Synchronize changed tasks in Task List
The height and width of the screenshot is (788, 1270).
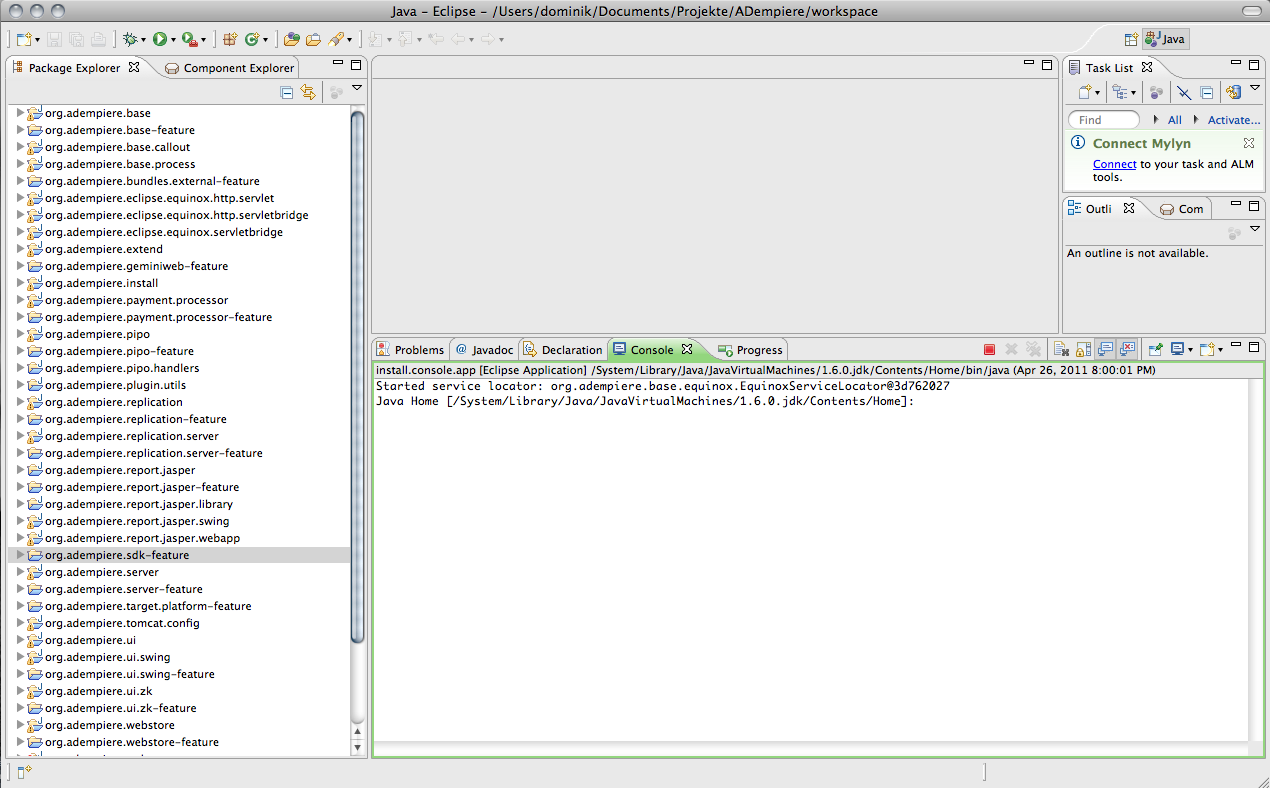coord(1234,92)
